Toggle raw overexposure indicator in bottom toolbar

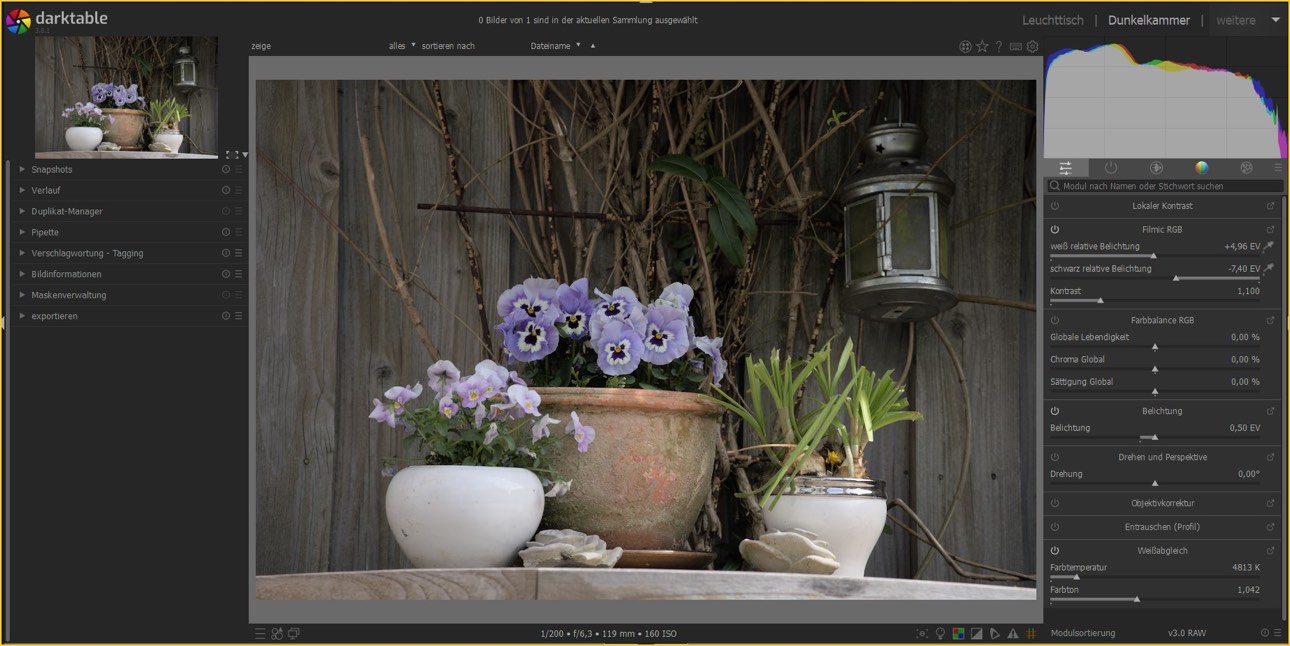coord(958,633)
